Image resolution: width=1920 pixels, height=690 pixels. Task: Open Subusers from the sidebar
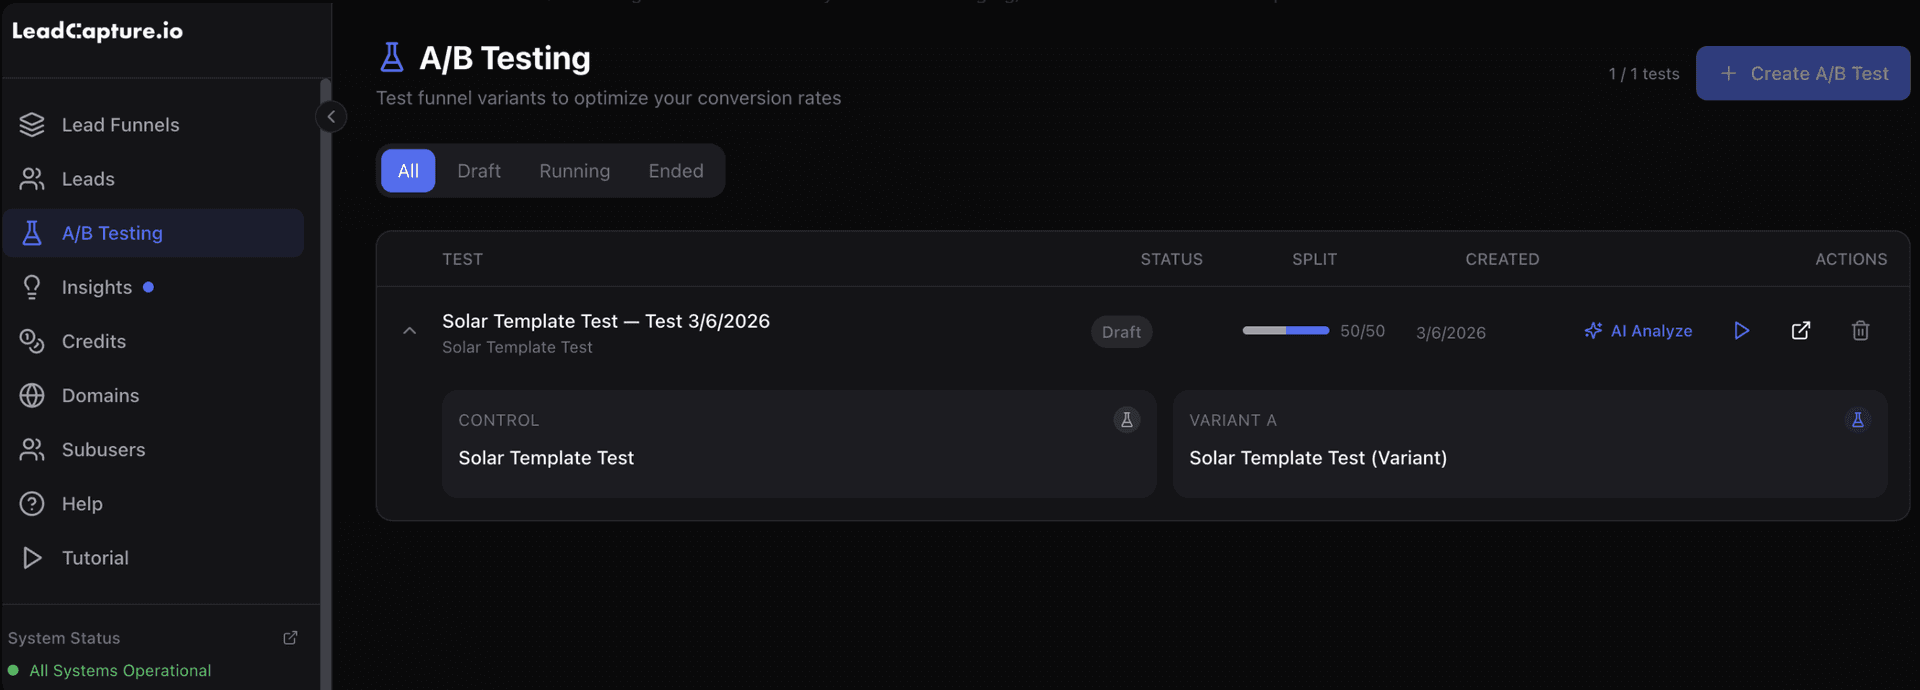point(104,449)
